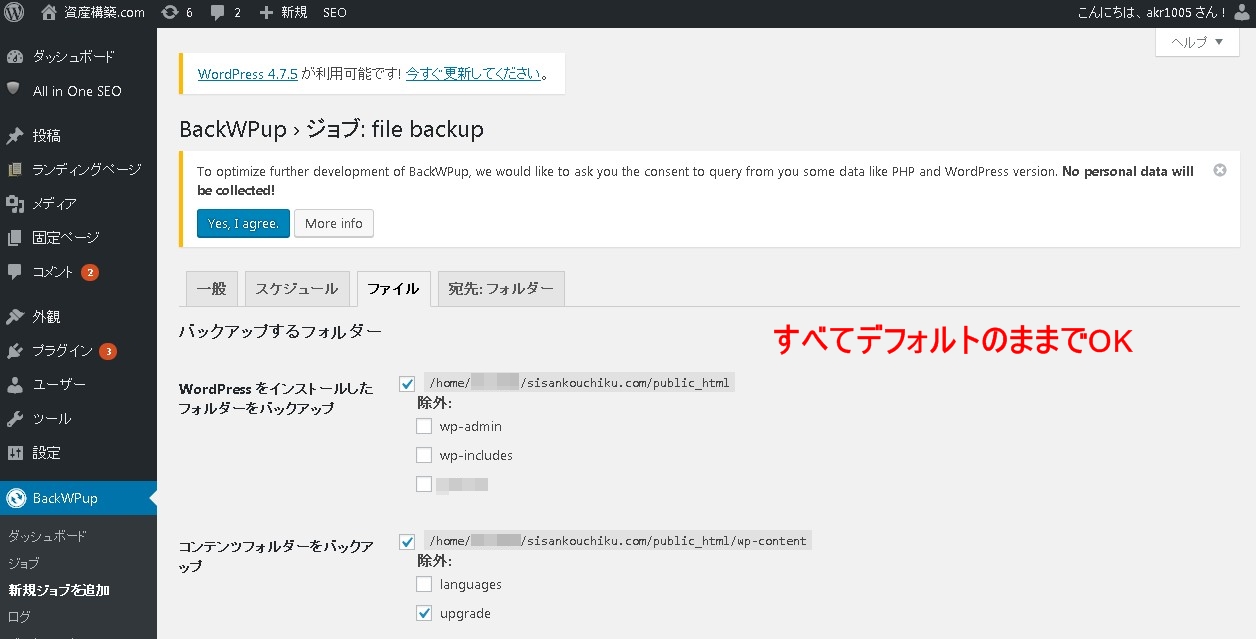Click the WordPress logo icon in admin bar
This screenshot has height=639, width=1256.
14,13
